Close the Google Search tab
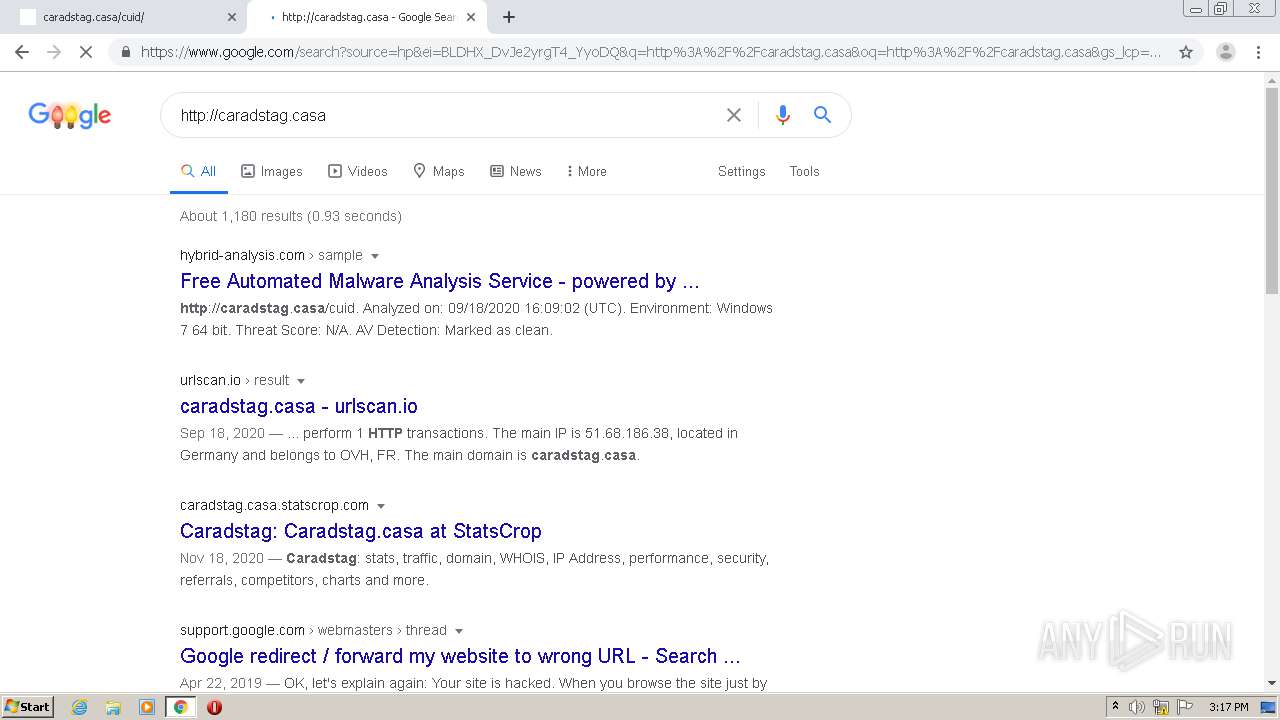The width and height of the screenshot is (1280, 720). 471,17
